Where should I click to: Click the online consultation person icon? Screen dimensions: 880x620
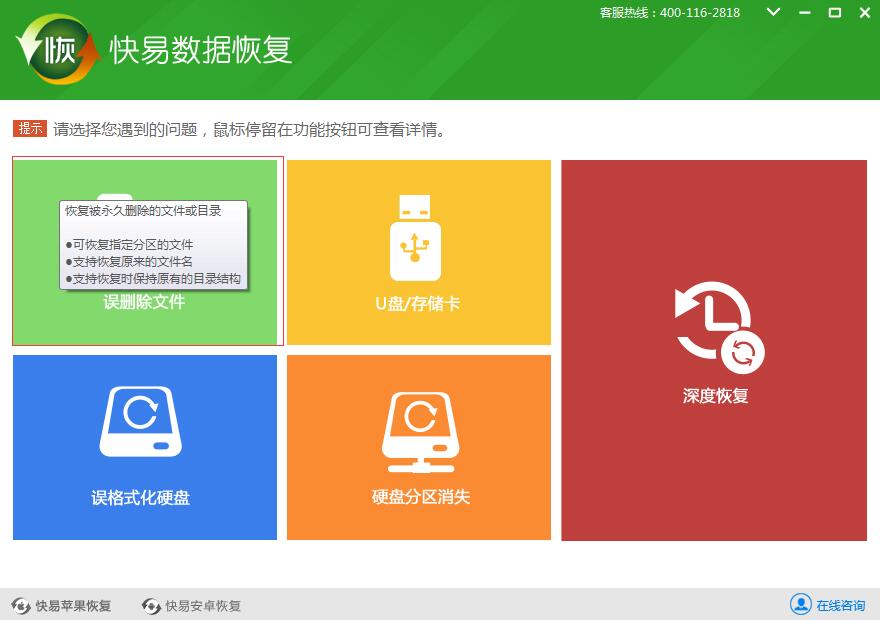tap(800, 604)
